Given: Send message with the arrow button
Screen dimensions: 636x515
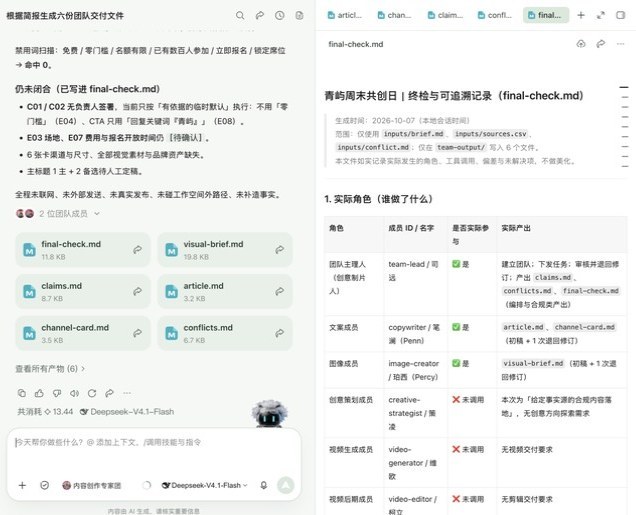Looking at the screenshot, I should (x=286, y=485).
